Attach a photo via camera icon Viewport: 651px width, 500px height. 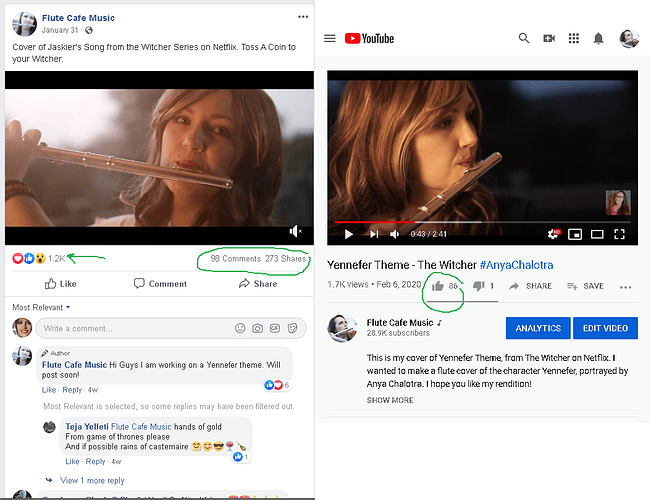257,328
